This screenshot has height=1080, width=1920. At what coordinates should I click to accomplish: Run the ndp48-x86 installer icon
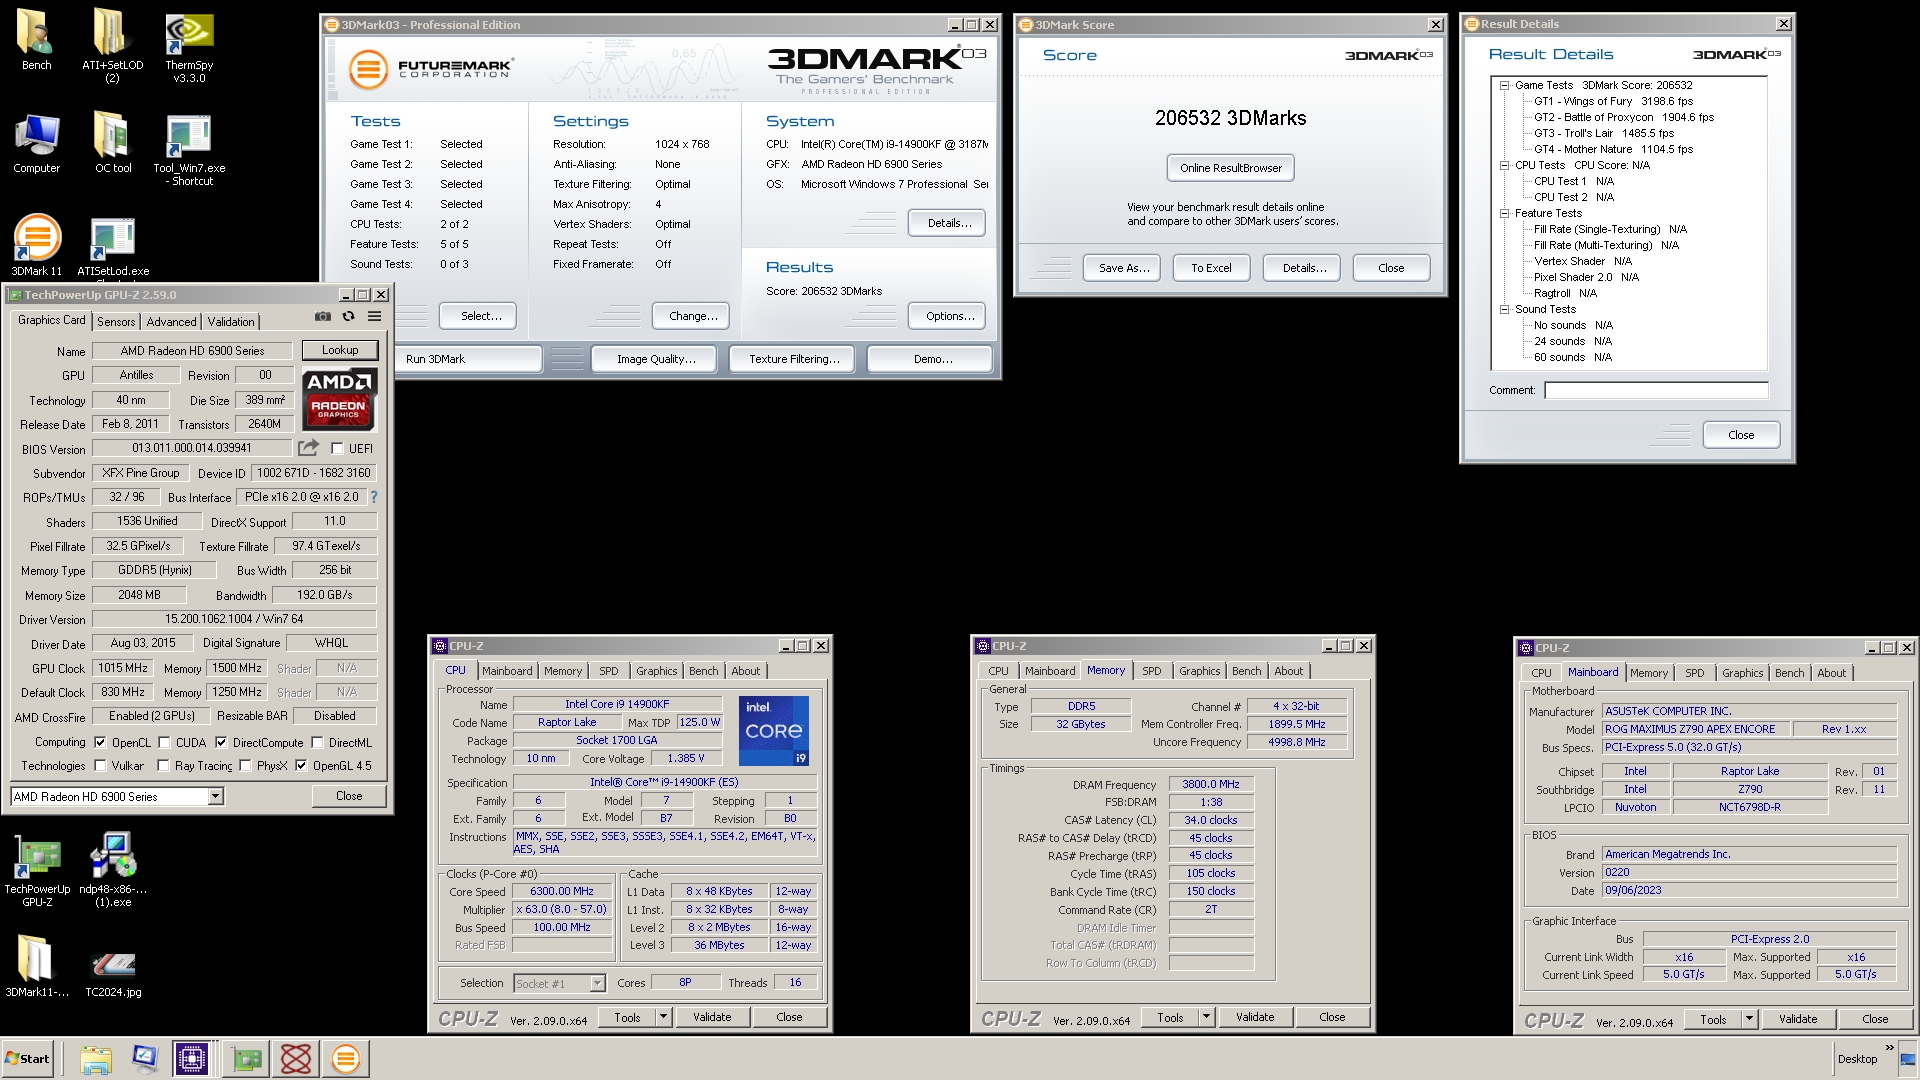(x=113, y=870)
